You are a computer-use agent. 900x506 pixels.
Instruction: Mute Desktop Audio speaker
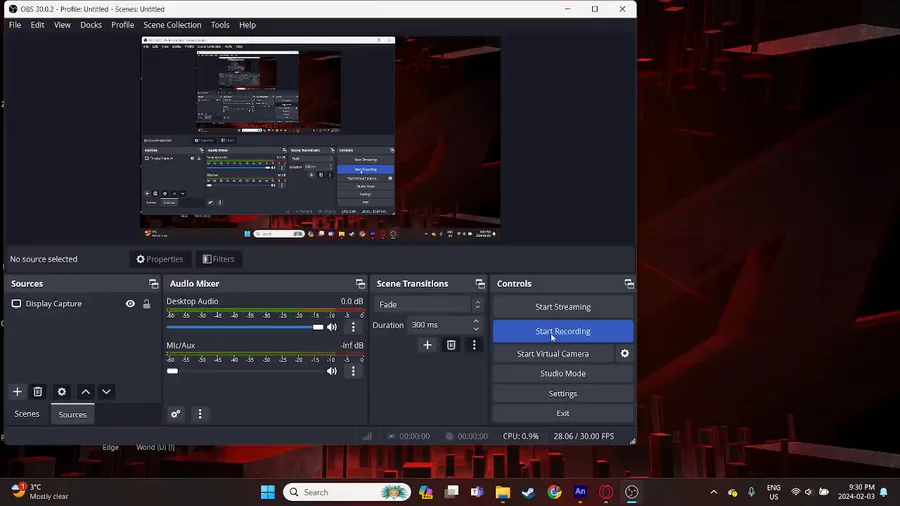(x=332, y=327)
